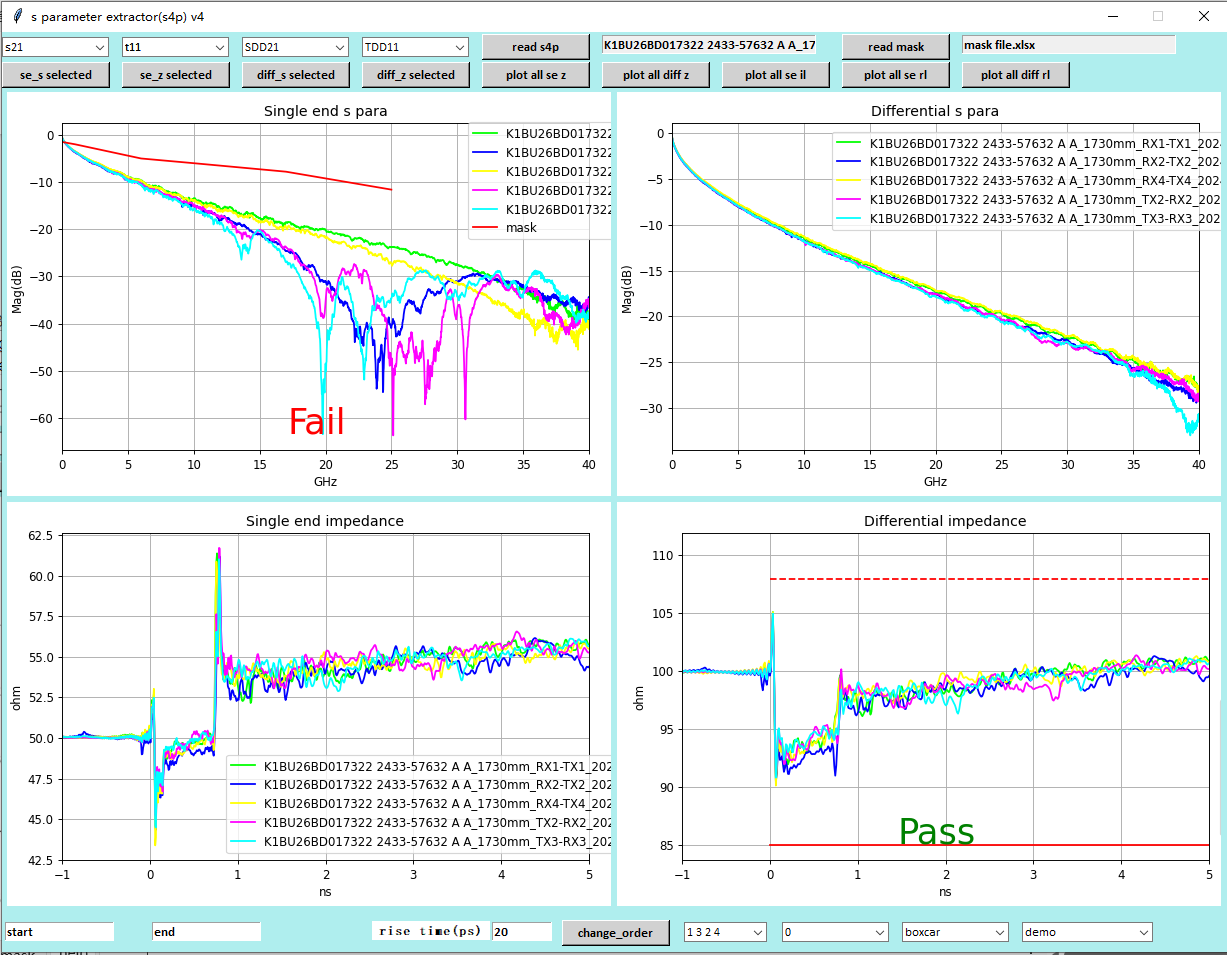Click diff_s selected button

point(296,75)
